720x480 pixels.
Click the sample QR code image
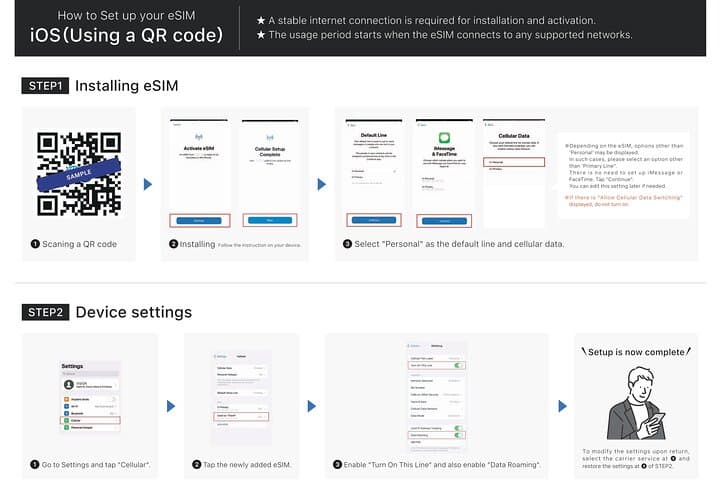point(79,174)
